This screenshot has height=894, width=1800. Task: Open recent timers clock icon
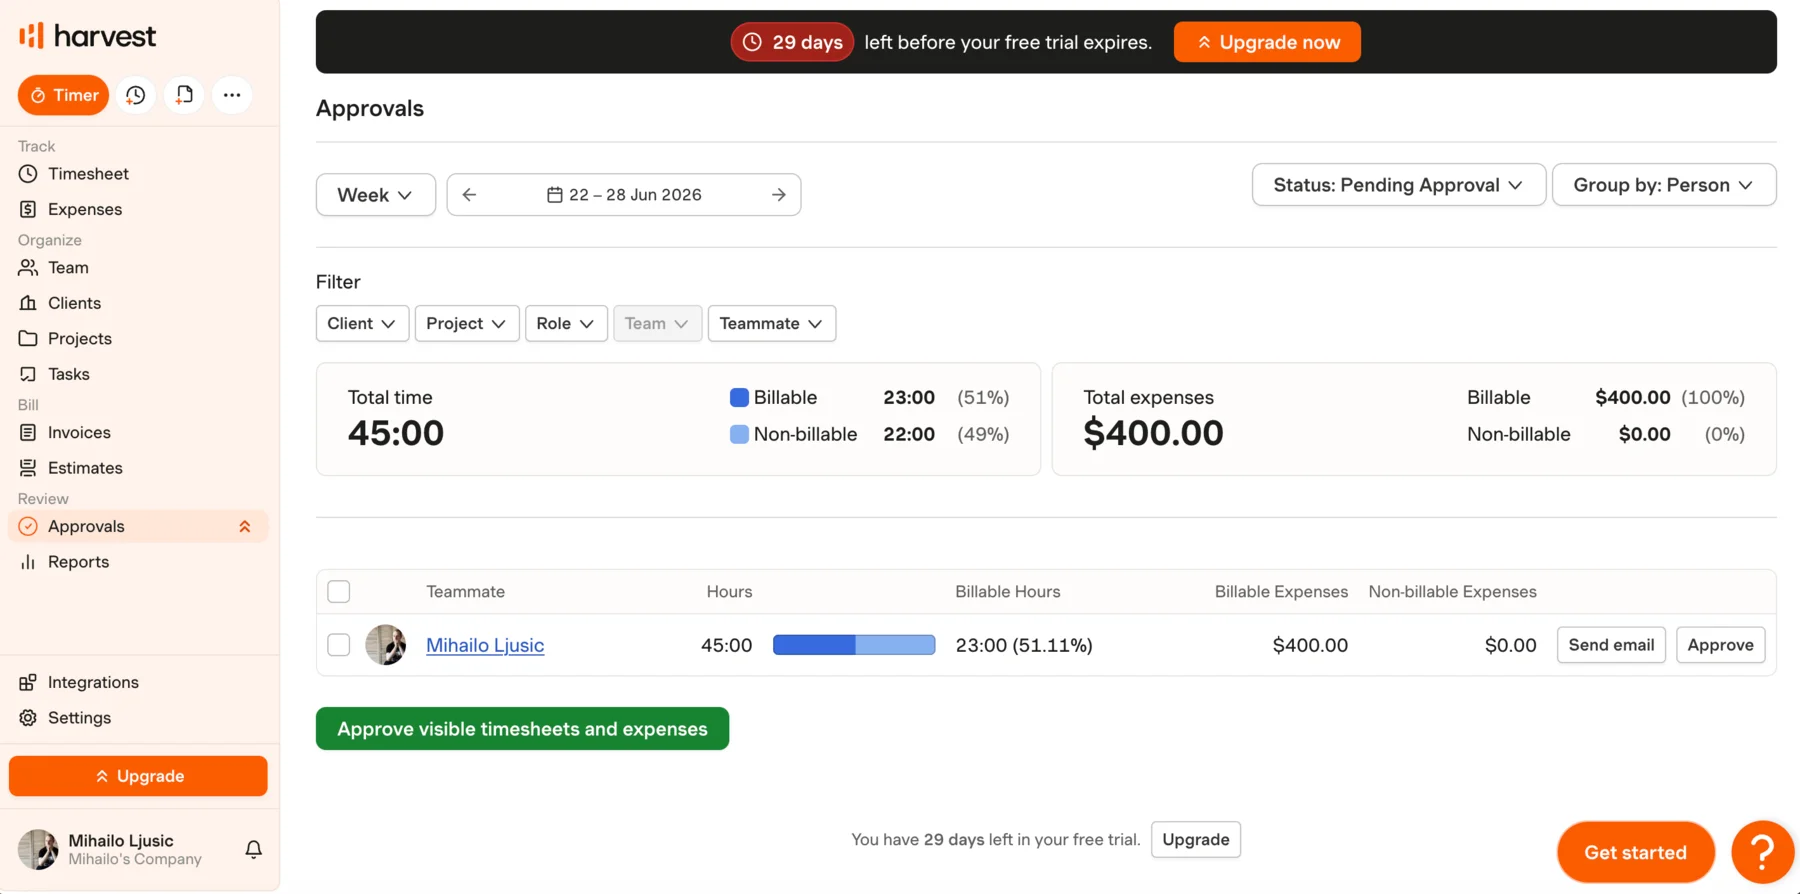pos(136,95)
